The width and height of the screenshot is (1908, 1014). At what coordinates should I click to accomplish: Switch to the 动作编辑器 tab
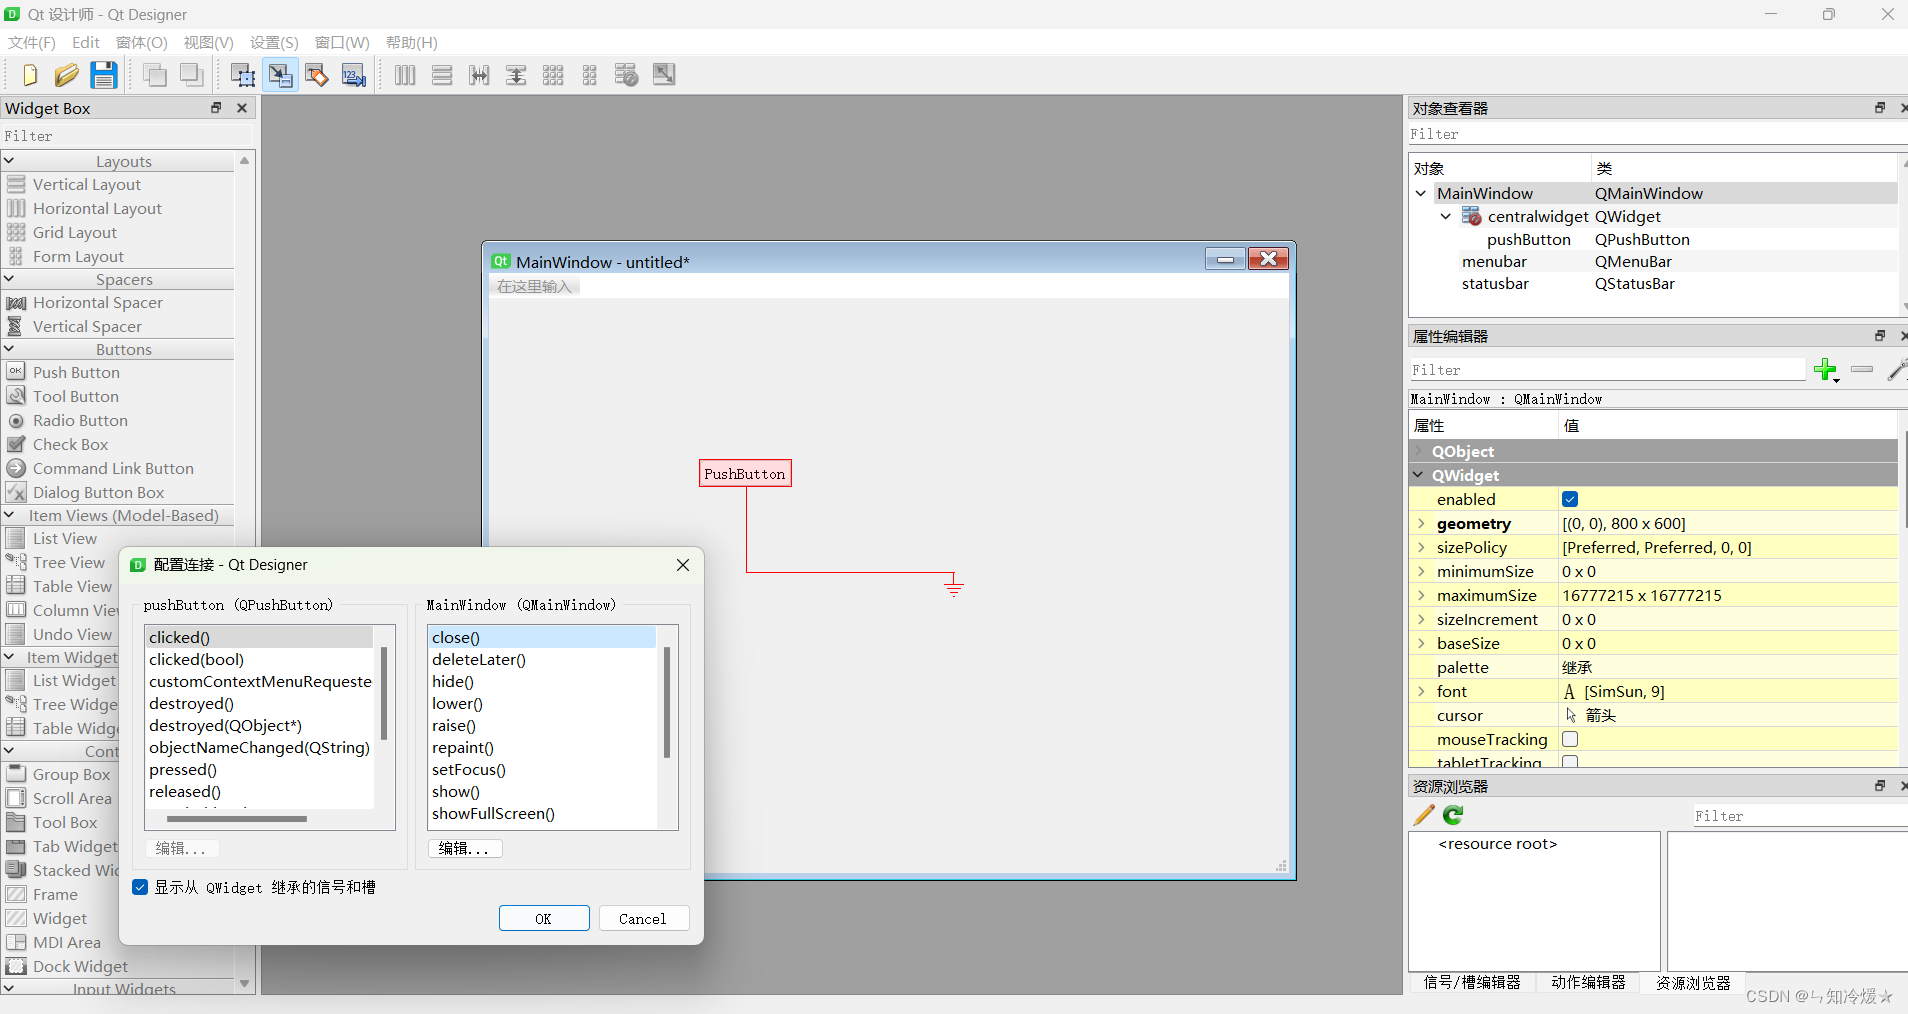pyautogui.click(x=1588, y=982)
